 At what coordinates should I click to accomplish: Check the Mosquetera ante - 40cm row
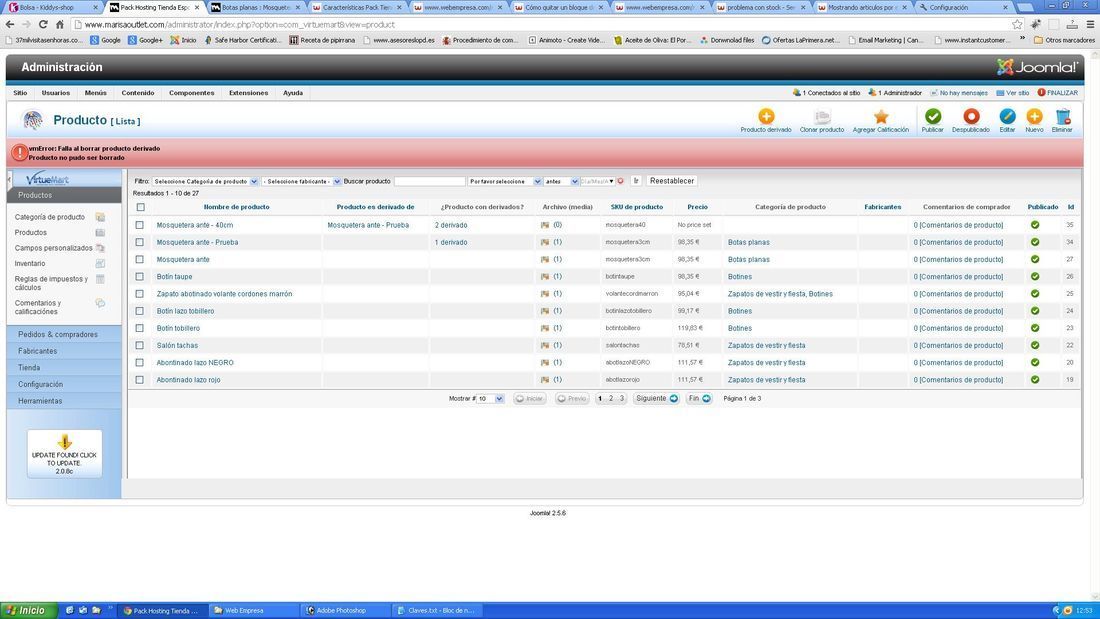click(x=140, y=225)
